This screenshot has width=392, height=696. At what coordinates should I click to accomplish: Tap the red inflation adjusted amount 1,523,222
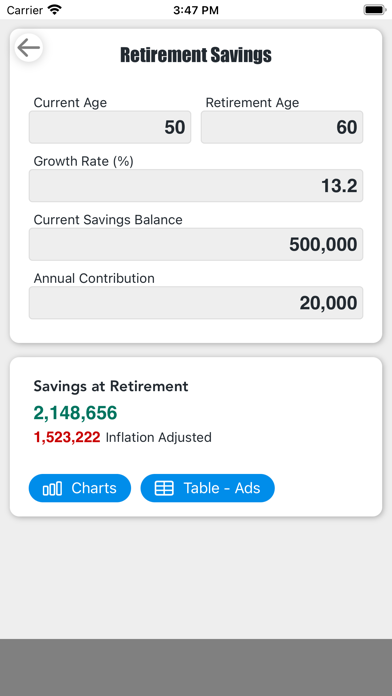coord(67,438)
